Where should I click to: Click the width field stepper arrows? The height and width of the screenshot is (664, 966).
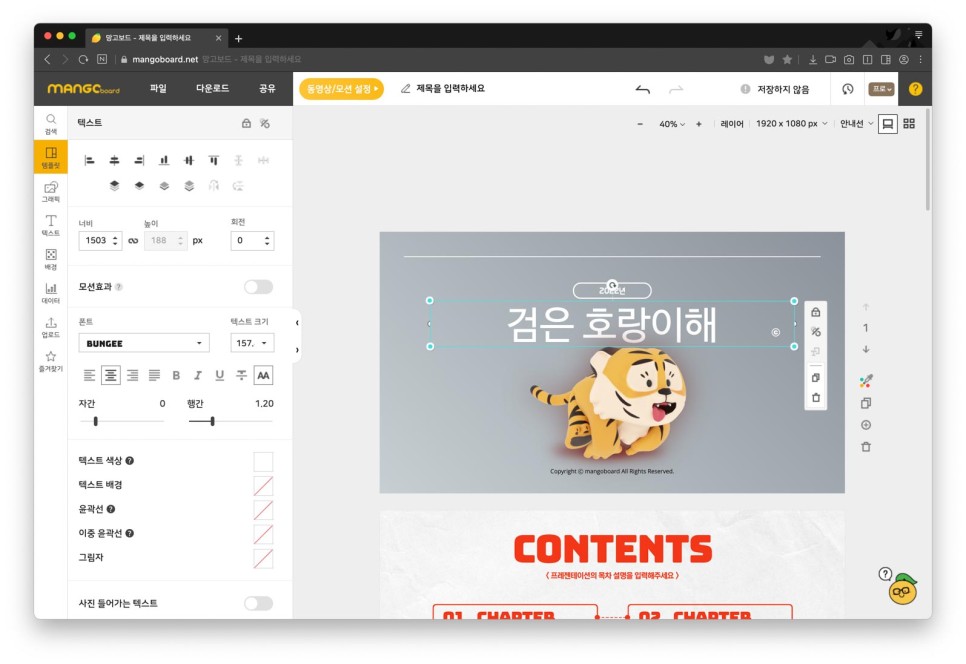115,241
